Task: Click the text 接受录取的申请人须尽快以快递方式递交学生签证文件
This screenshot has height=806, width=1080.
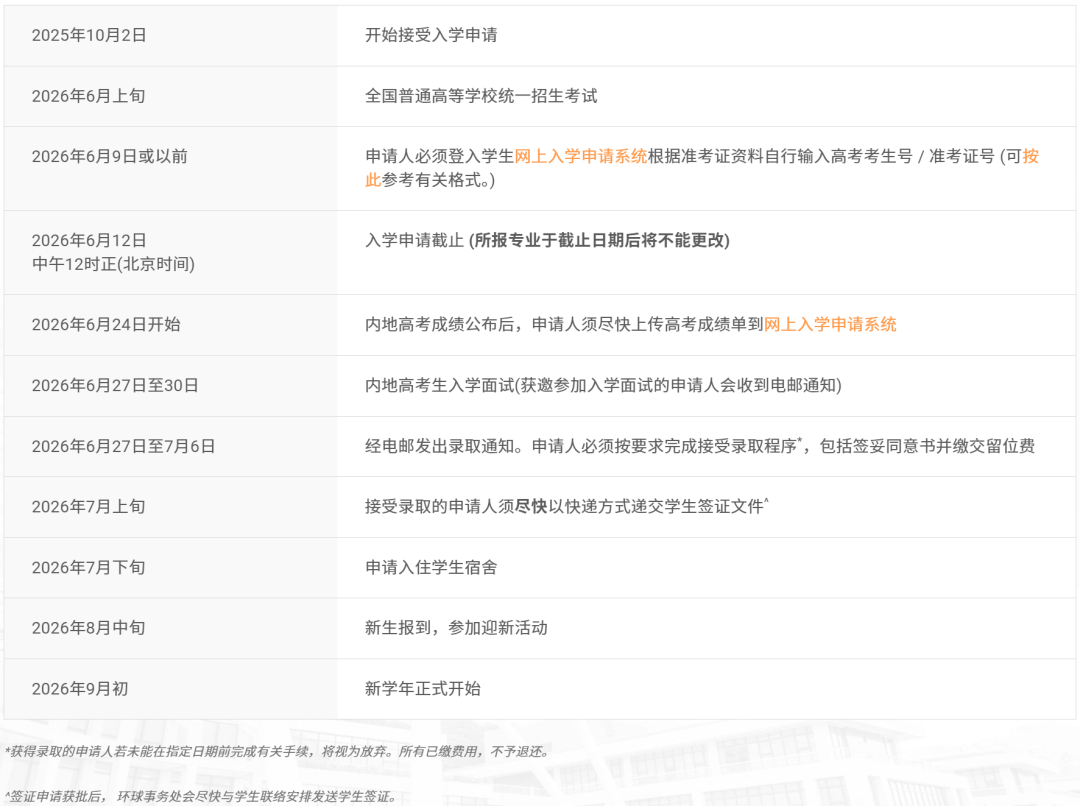Action: click(565, 507)
